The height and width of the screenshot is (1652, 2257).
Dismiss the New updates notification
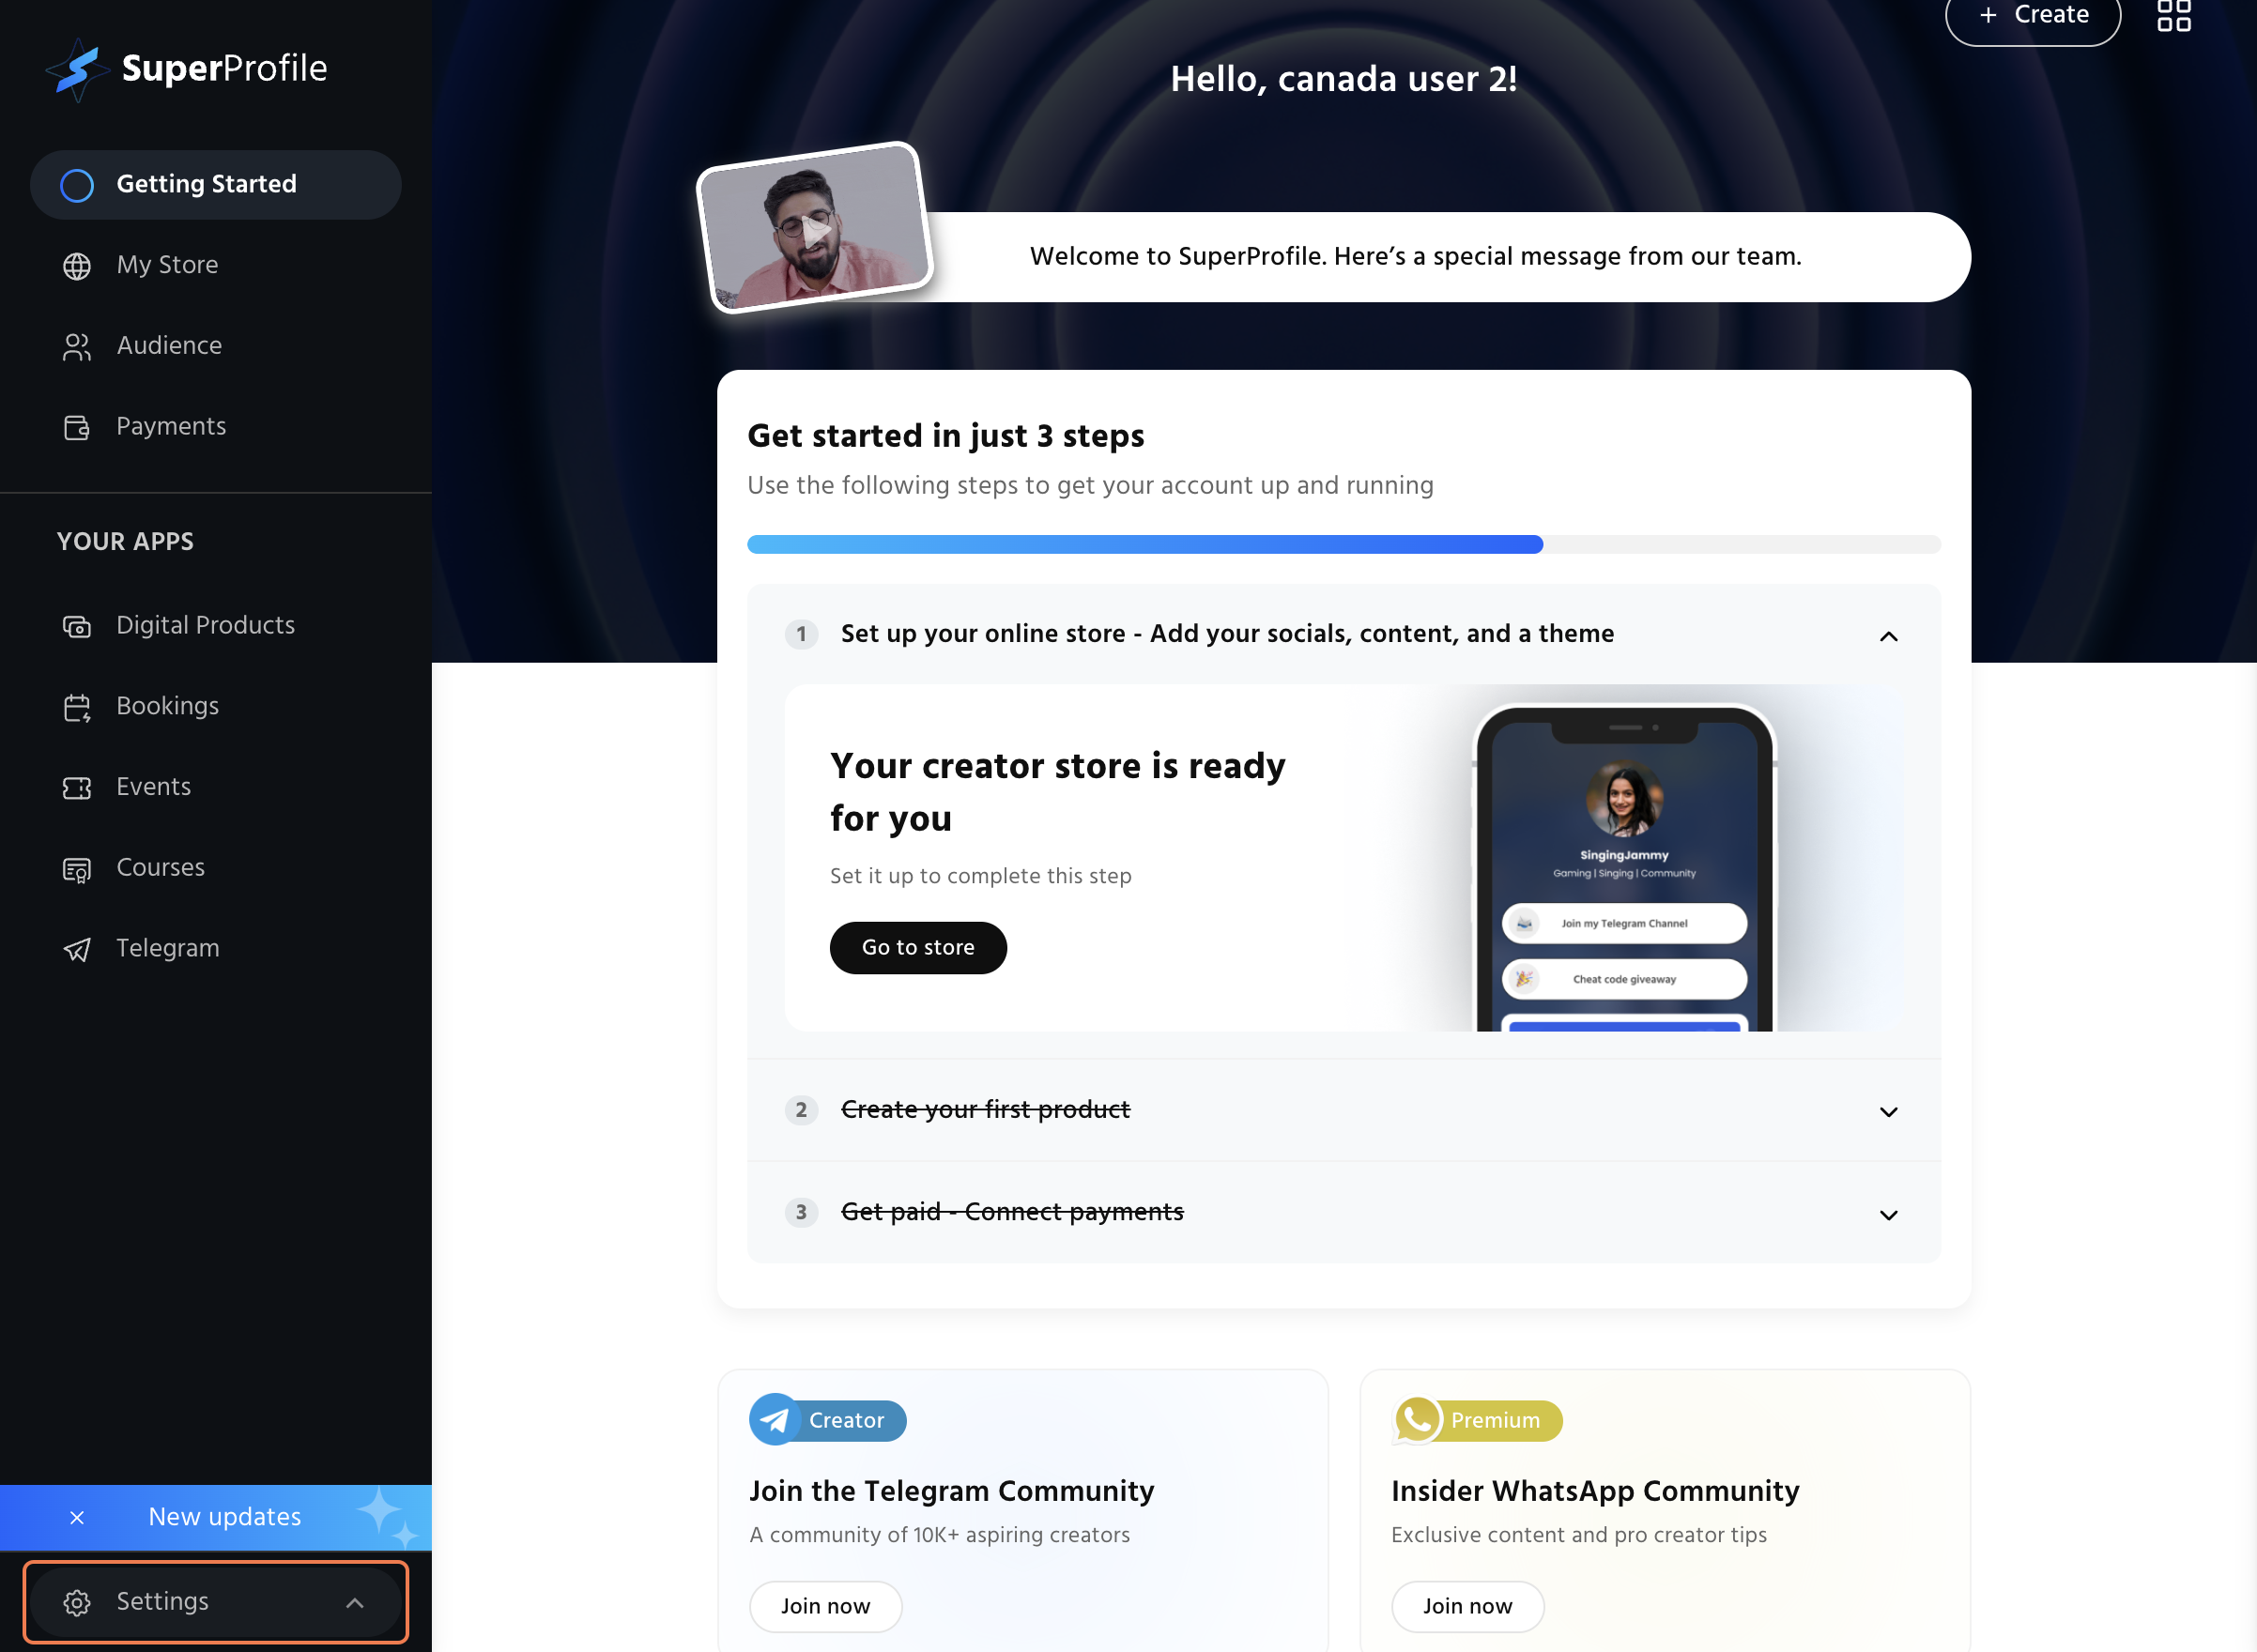tap(75, 1517)
